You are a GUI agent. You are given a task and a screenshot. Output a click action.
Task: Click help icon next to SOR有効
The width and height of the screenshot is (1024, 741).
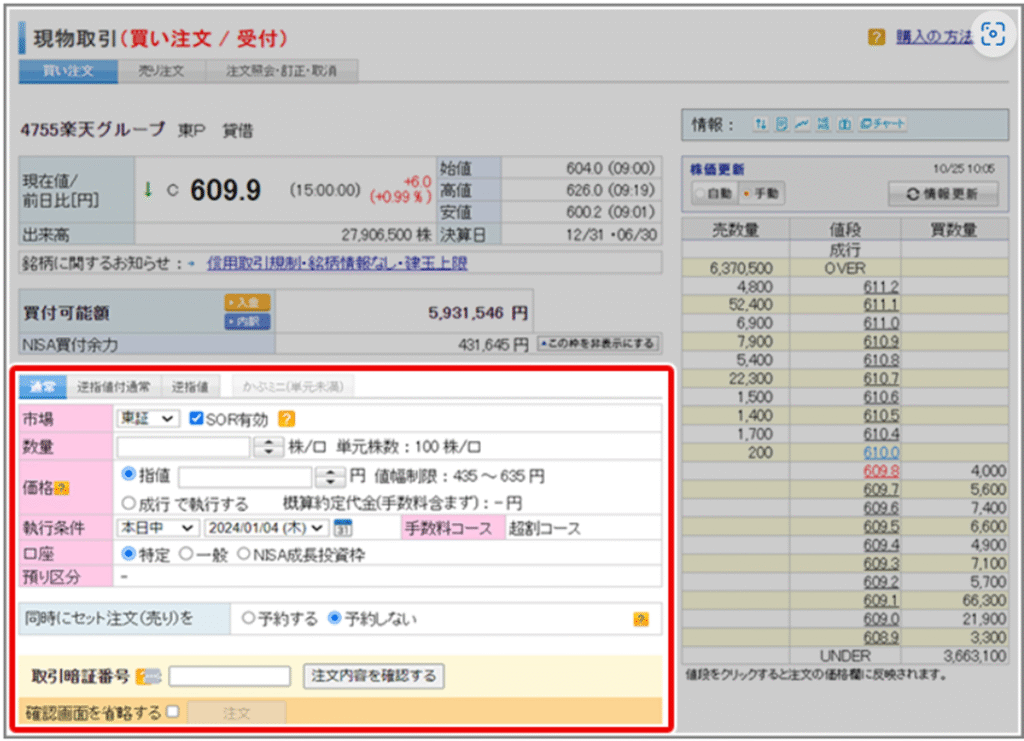286,419
